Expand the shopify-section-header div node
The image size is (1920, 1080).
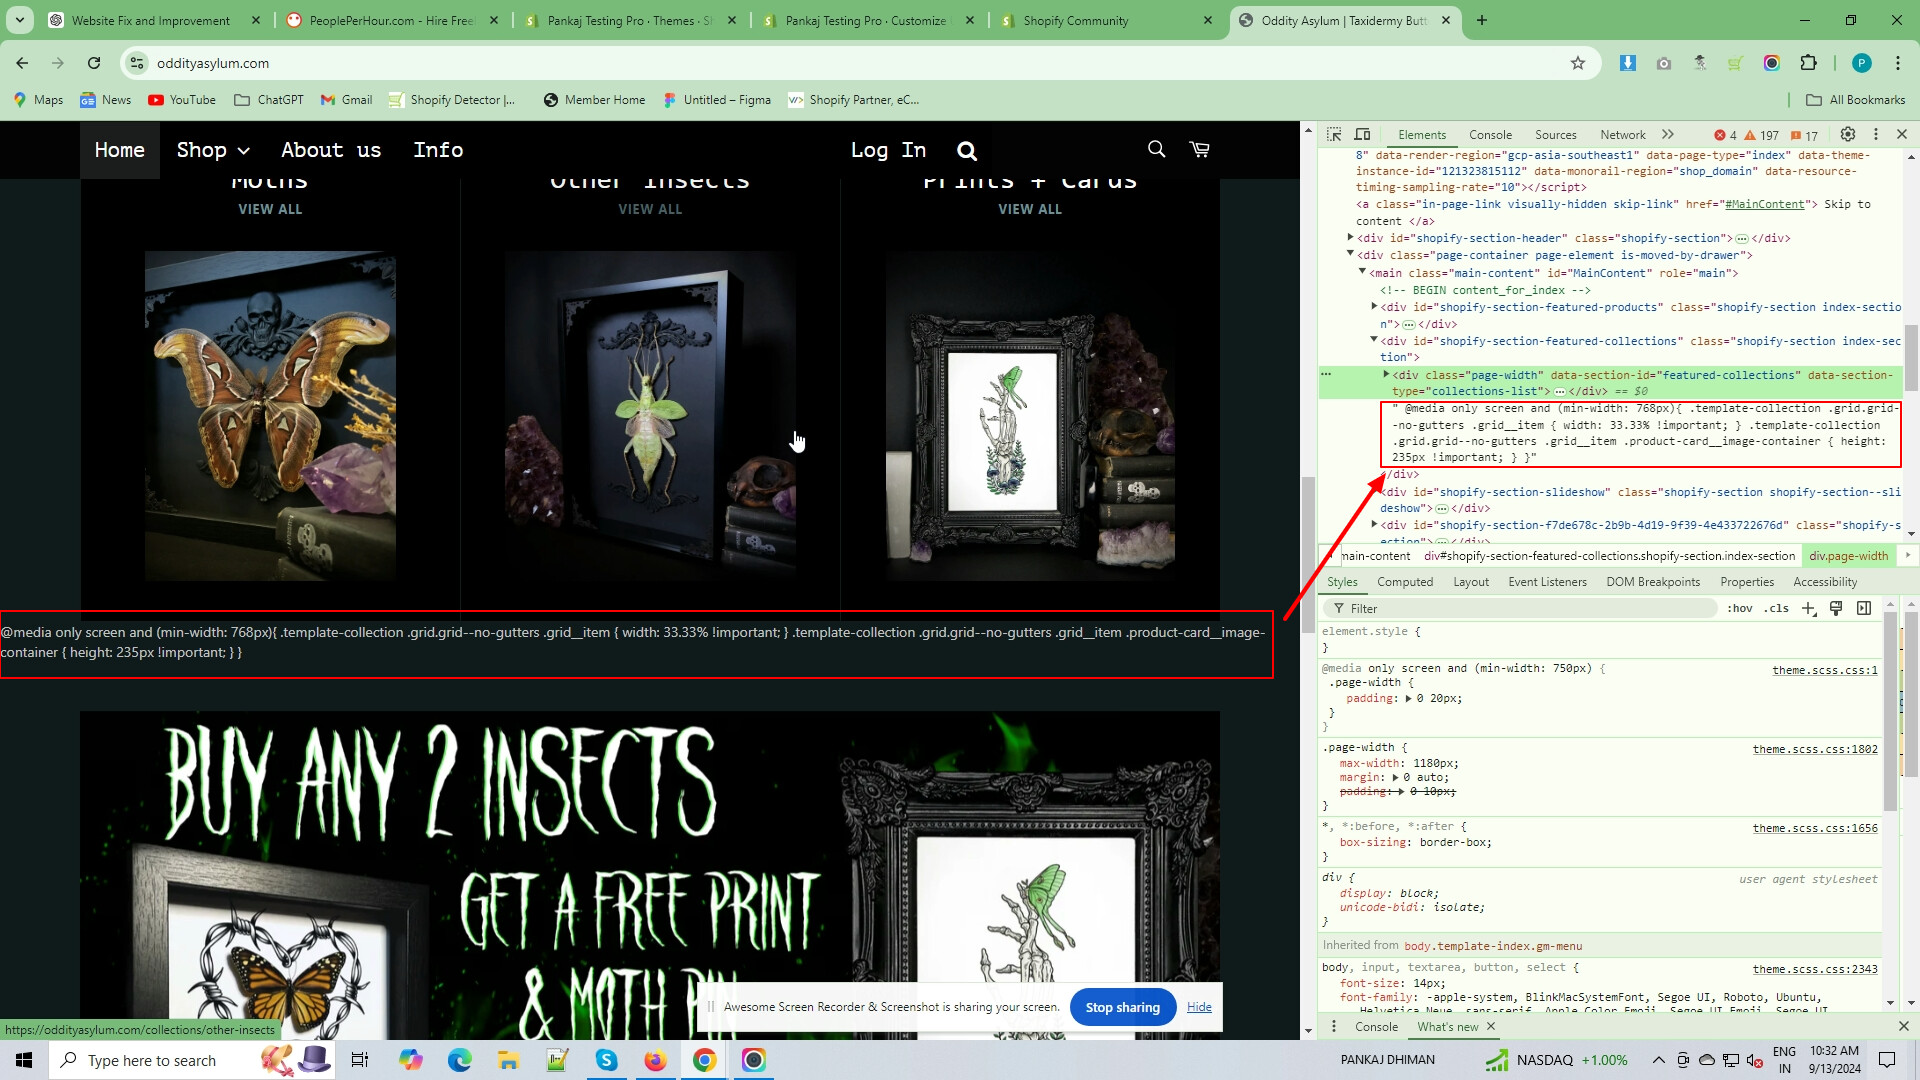(x=1350, y=238)
